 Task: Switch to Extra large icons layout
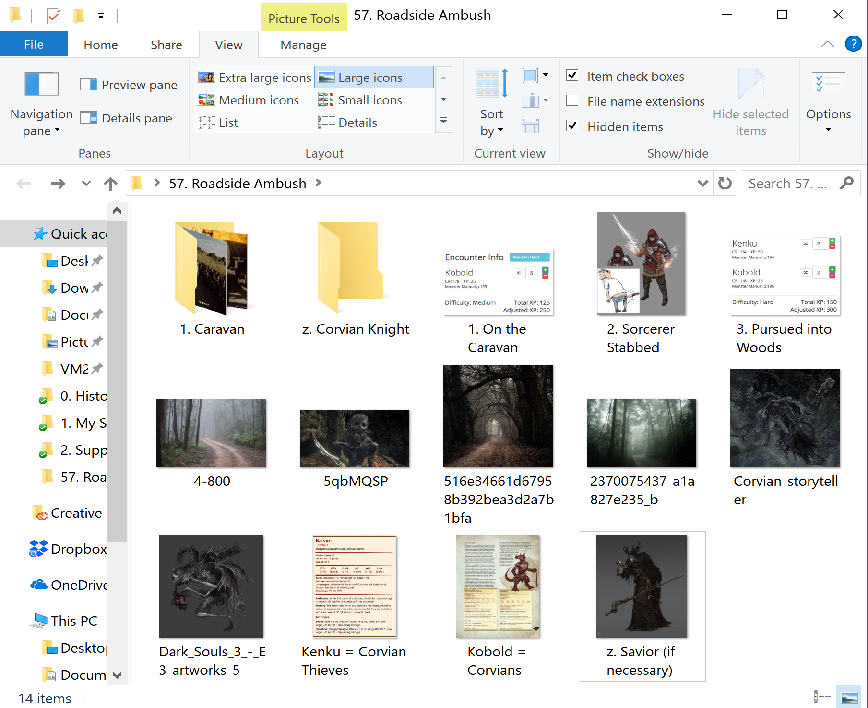tap(255, 77)
